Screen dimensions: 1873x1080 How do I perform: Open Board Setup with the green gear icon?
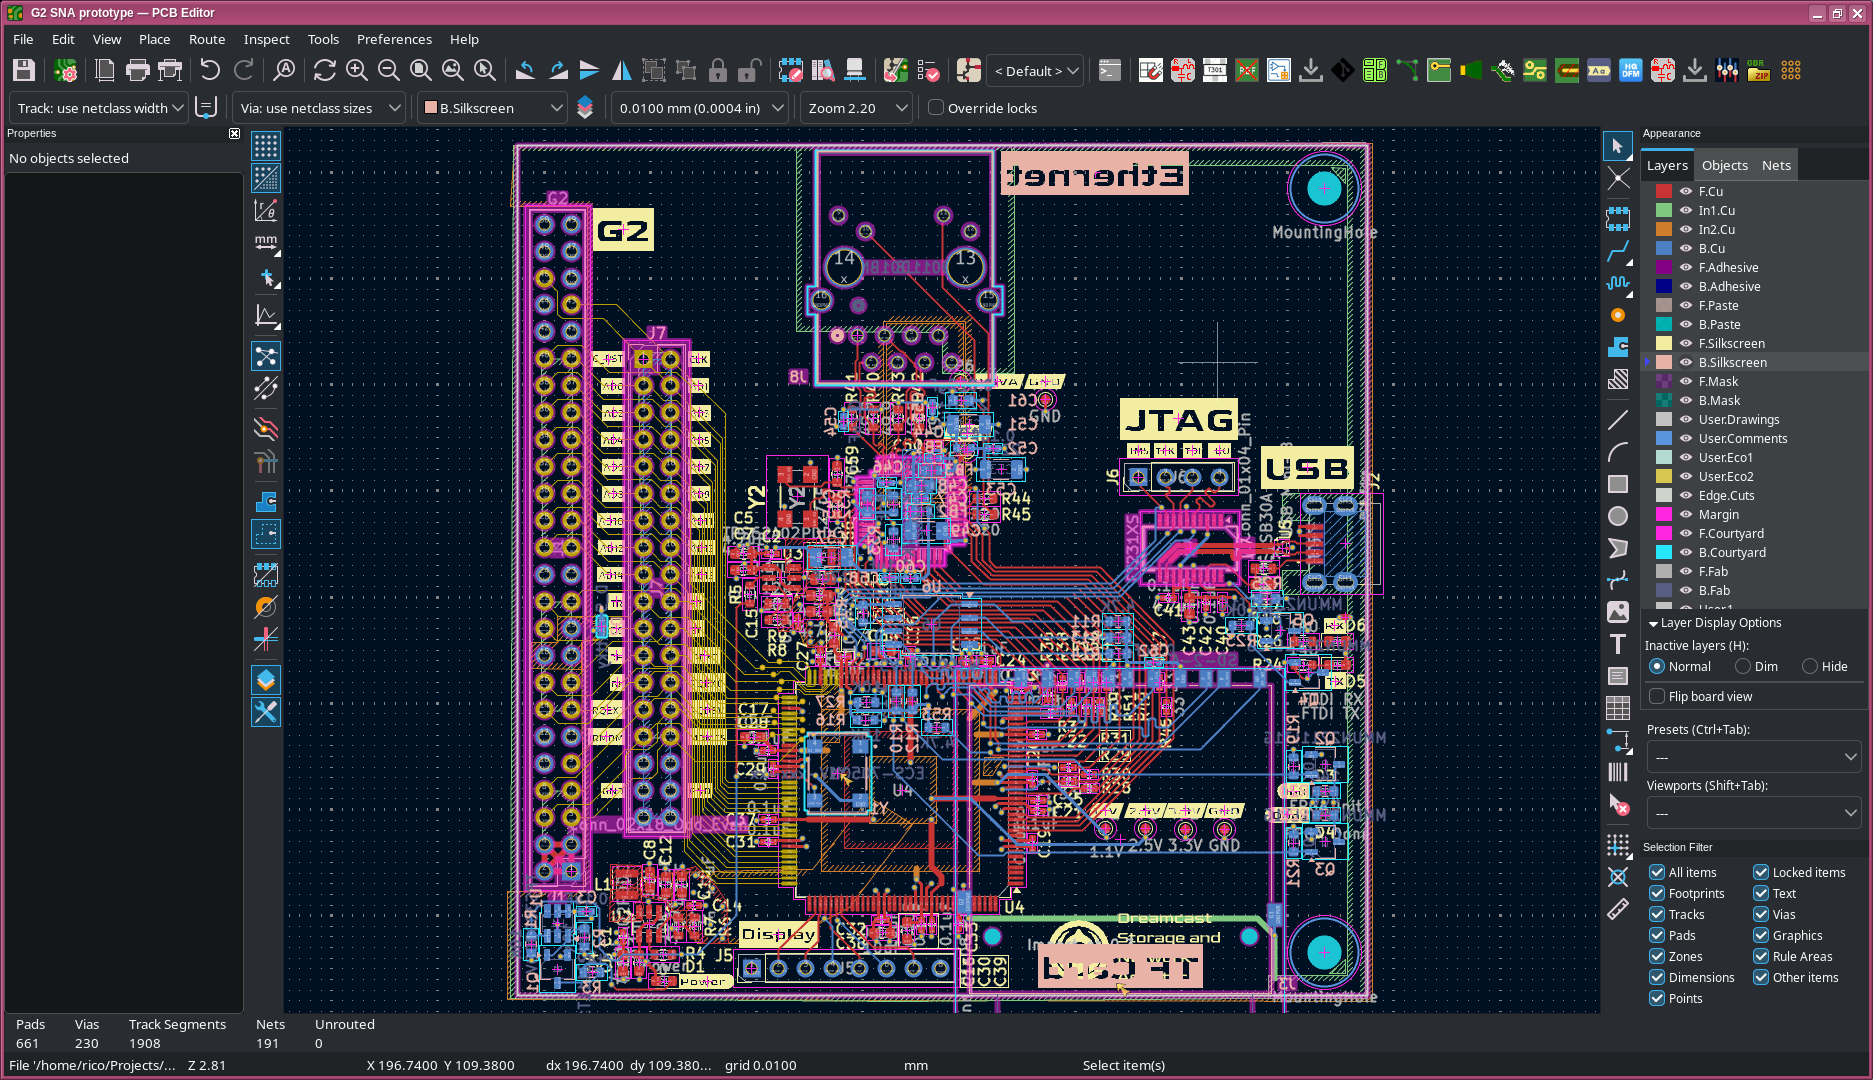click(x=65, y=70)
